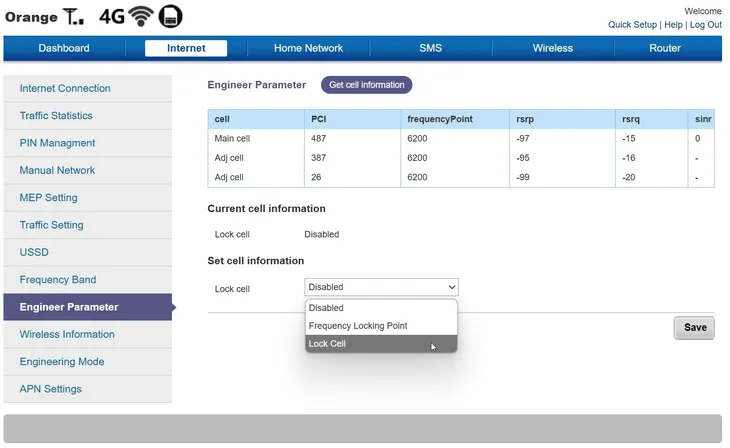Click the Main cell table row
Viewport: 730px width, 448px height.
(x=460, y=139)
